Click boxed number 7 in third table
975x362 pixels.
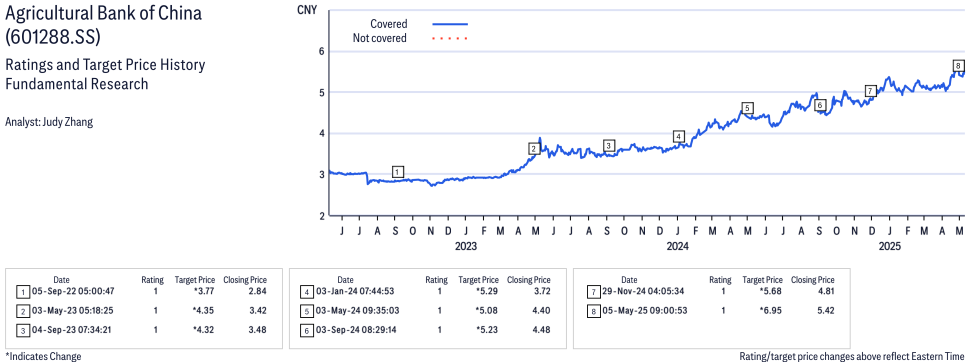pyautogui.click(x=594, y=292)
